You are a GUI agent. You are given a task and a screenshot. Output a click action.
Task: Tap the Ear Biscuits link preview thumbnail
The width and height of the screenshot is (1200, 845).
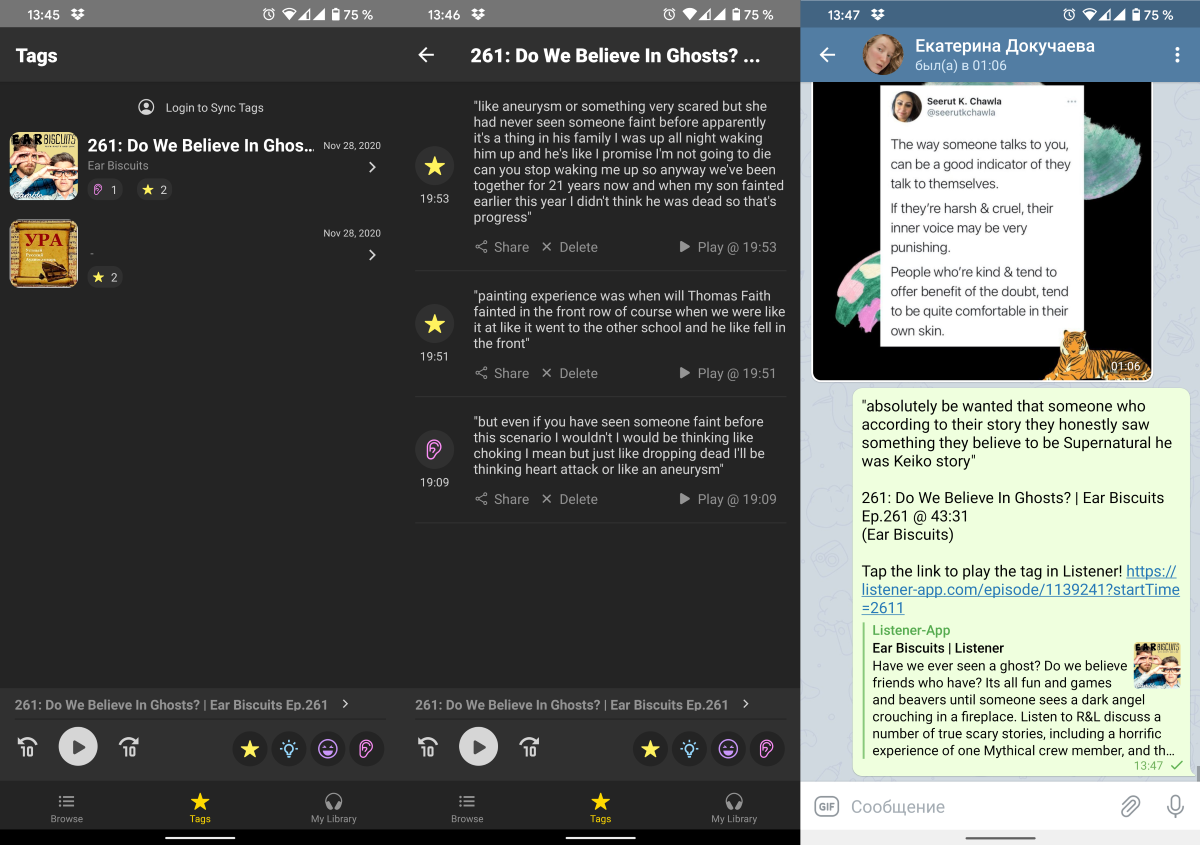(1157, 665)
